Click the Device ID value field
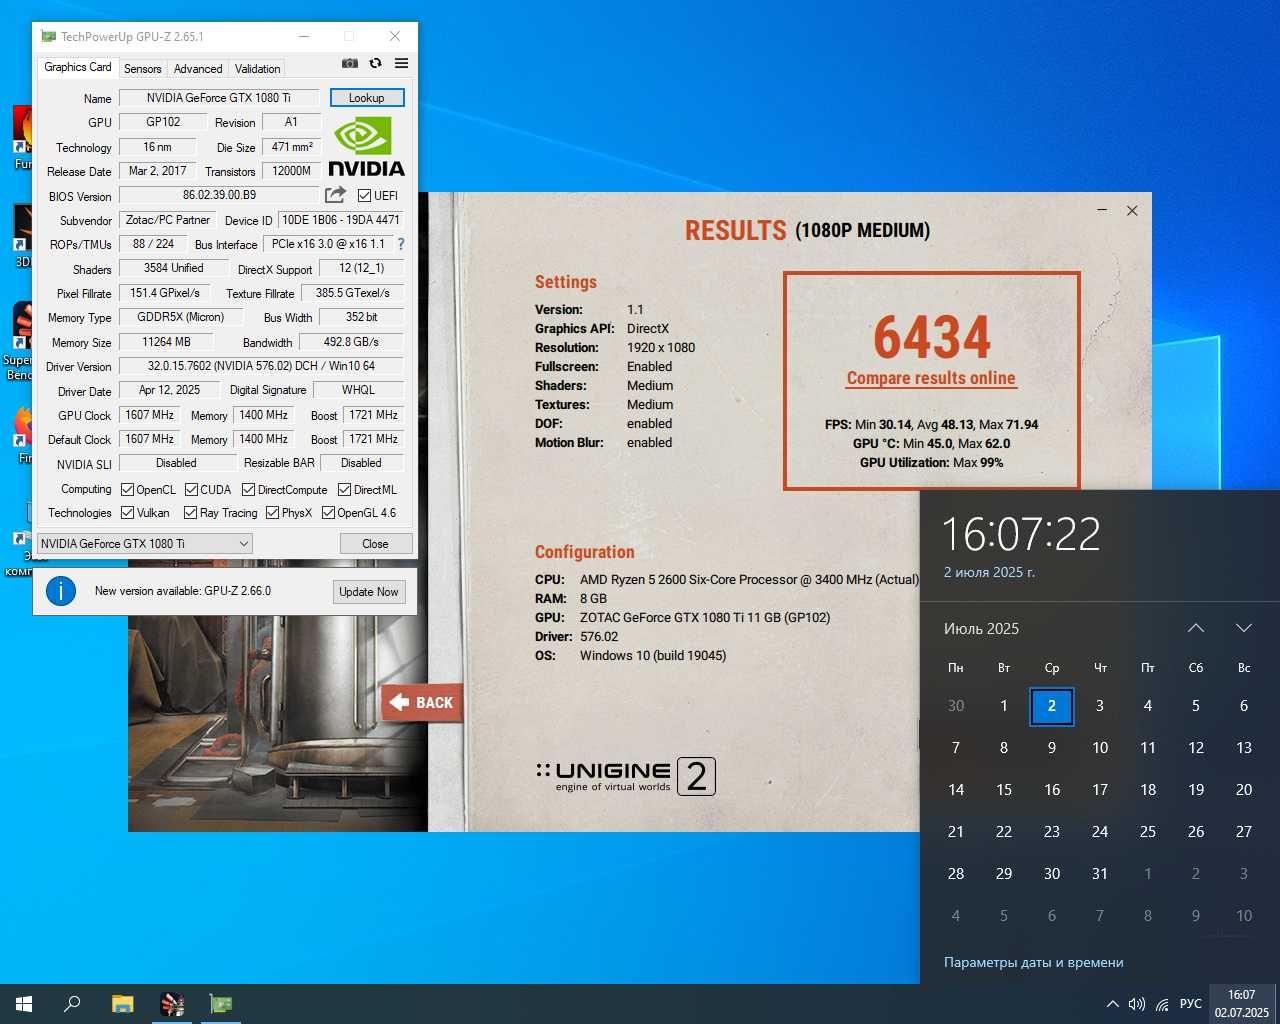The image size is (1280, 1024). (x=341, y=220)
